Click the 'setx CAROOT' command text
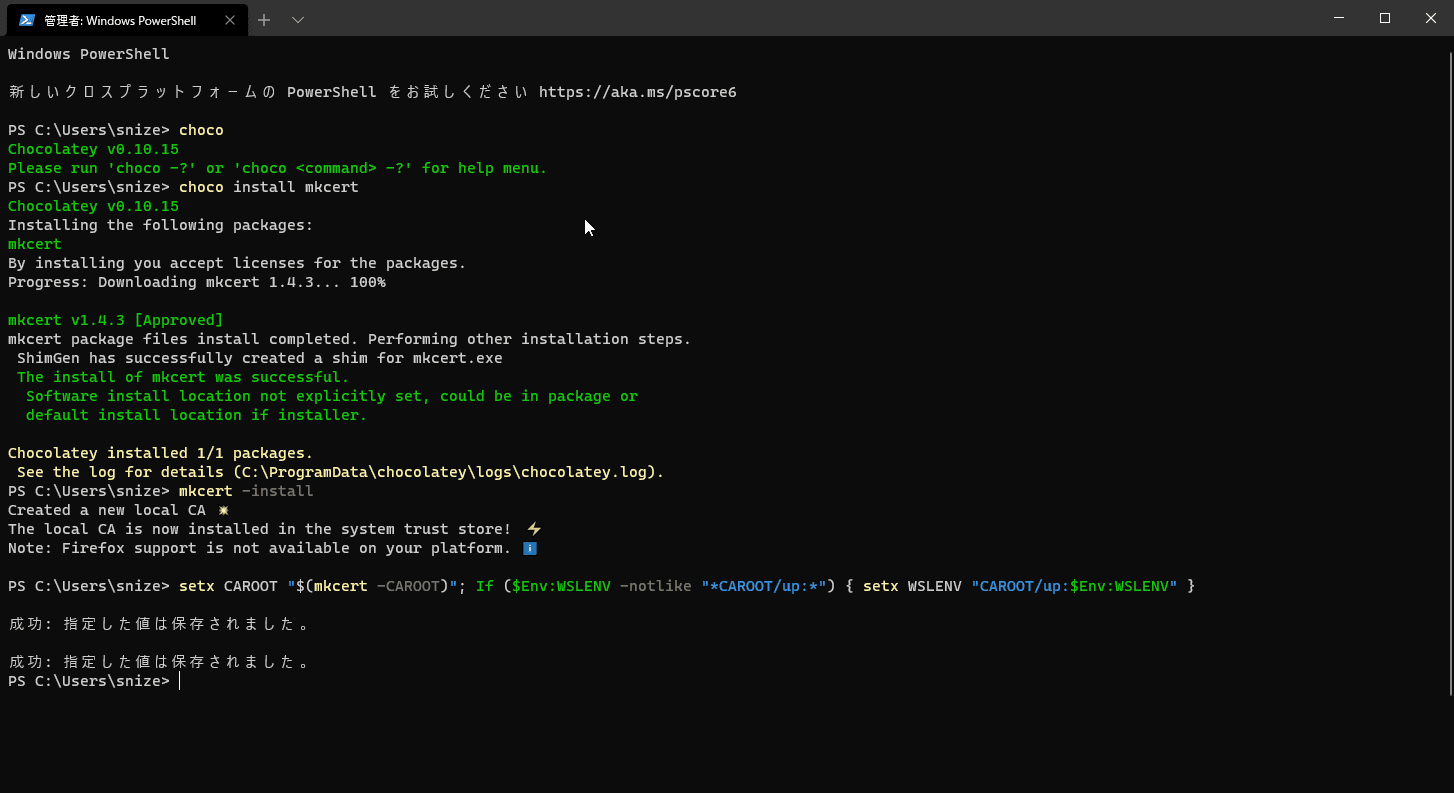Image resolution: width=1454 pixels, height=793 pixels. point(228,586)
